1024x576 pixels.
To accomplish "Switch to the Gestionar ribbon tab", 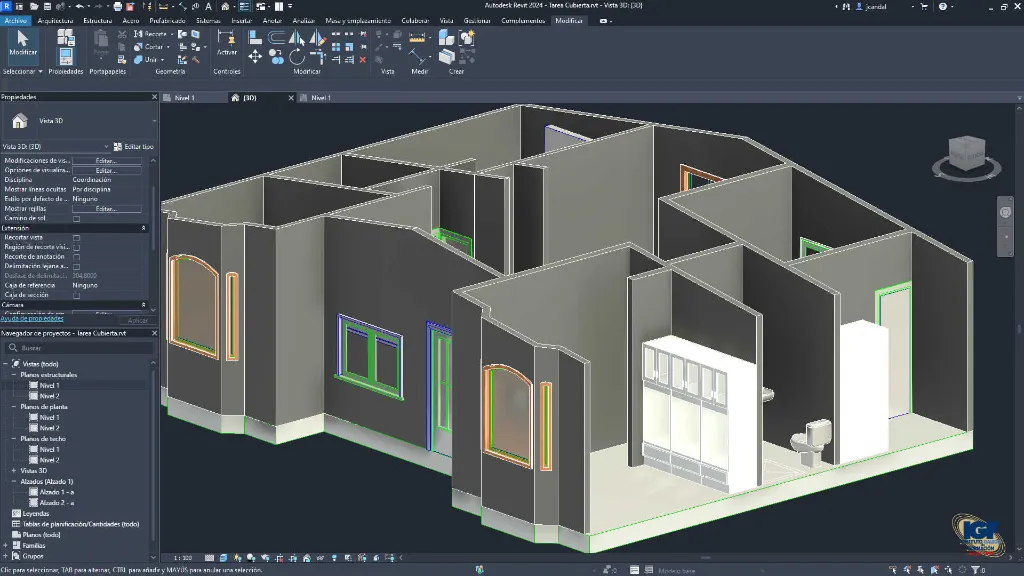I will coord(477,21).
